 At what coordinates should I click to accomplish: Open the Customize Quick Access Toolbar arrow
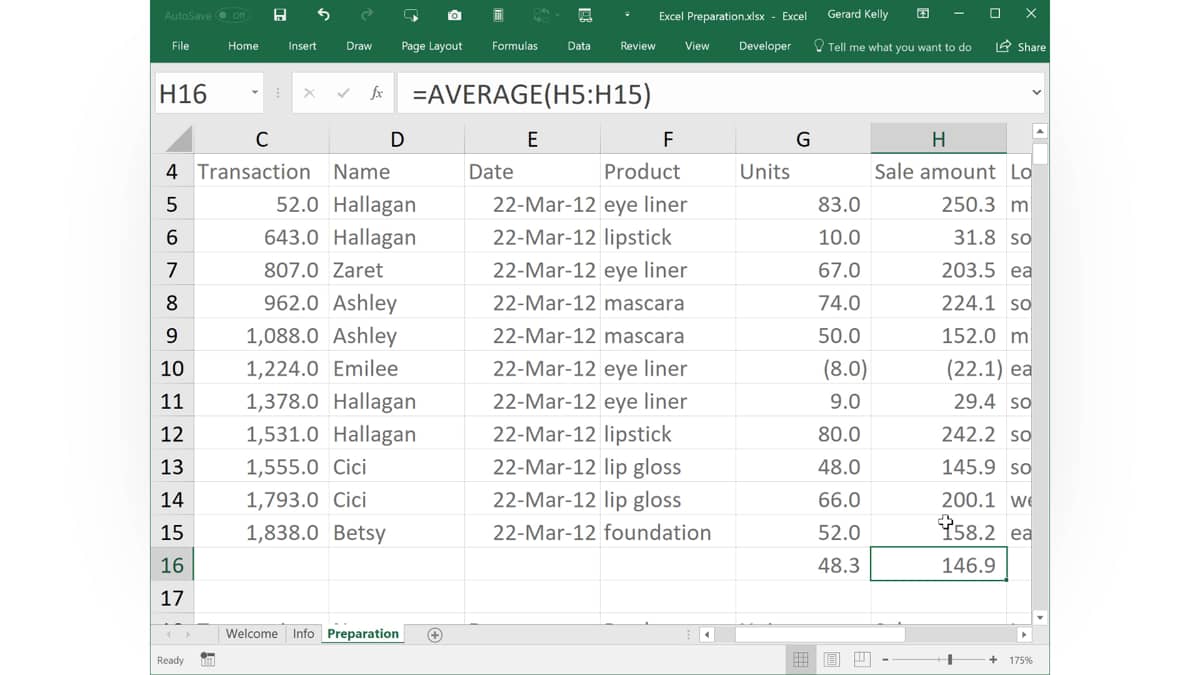pyautogui.click(x=627, y=15)
